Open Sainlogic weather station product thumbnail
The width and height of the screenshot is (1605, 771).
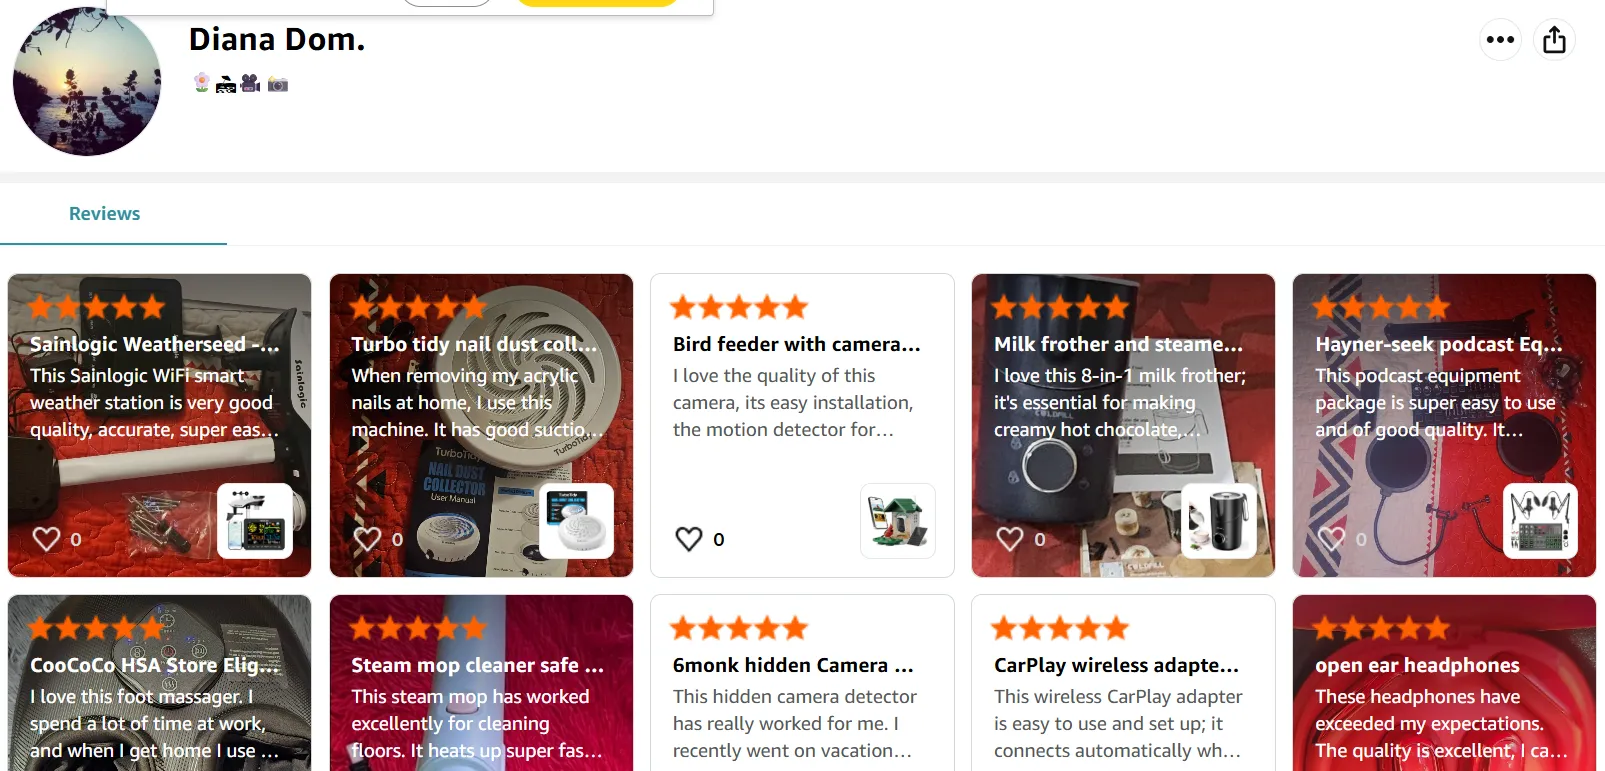click(x=255, y=521)
